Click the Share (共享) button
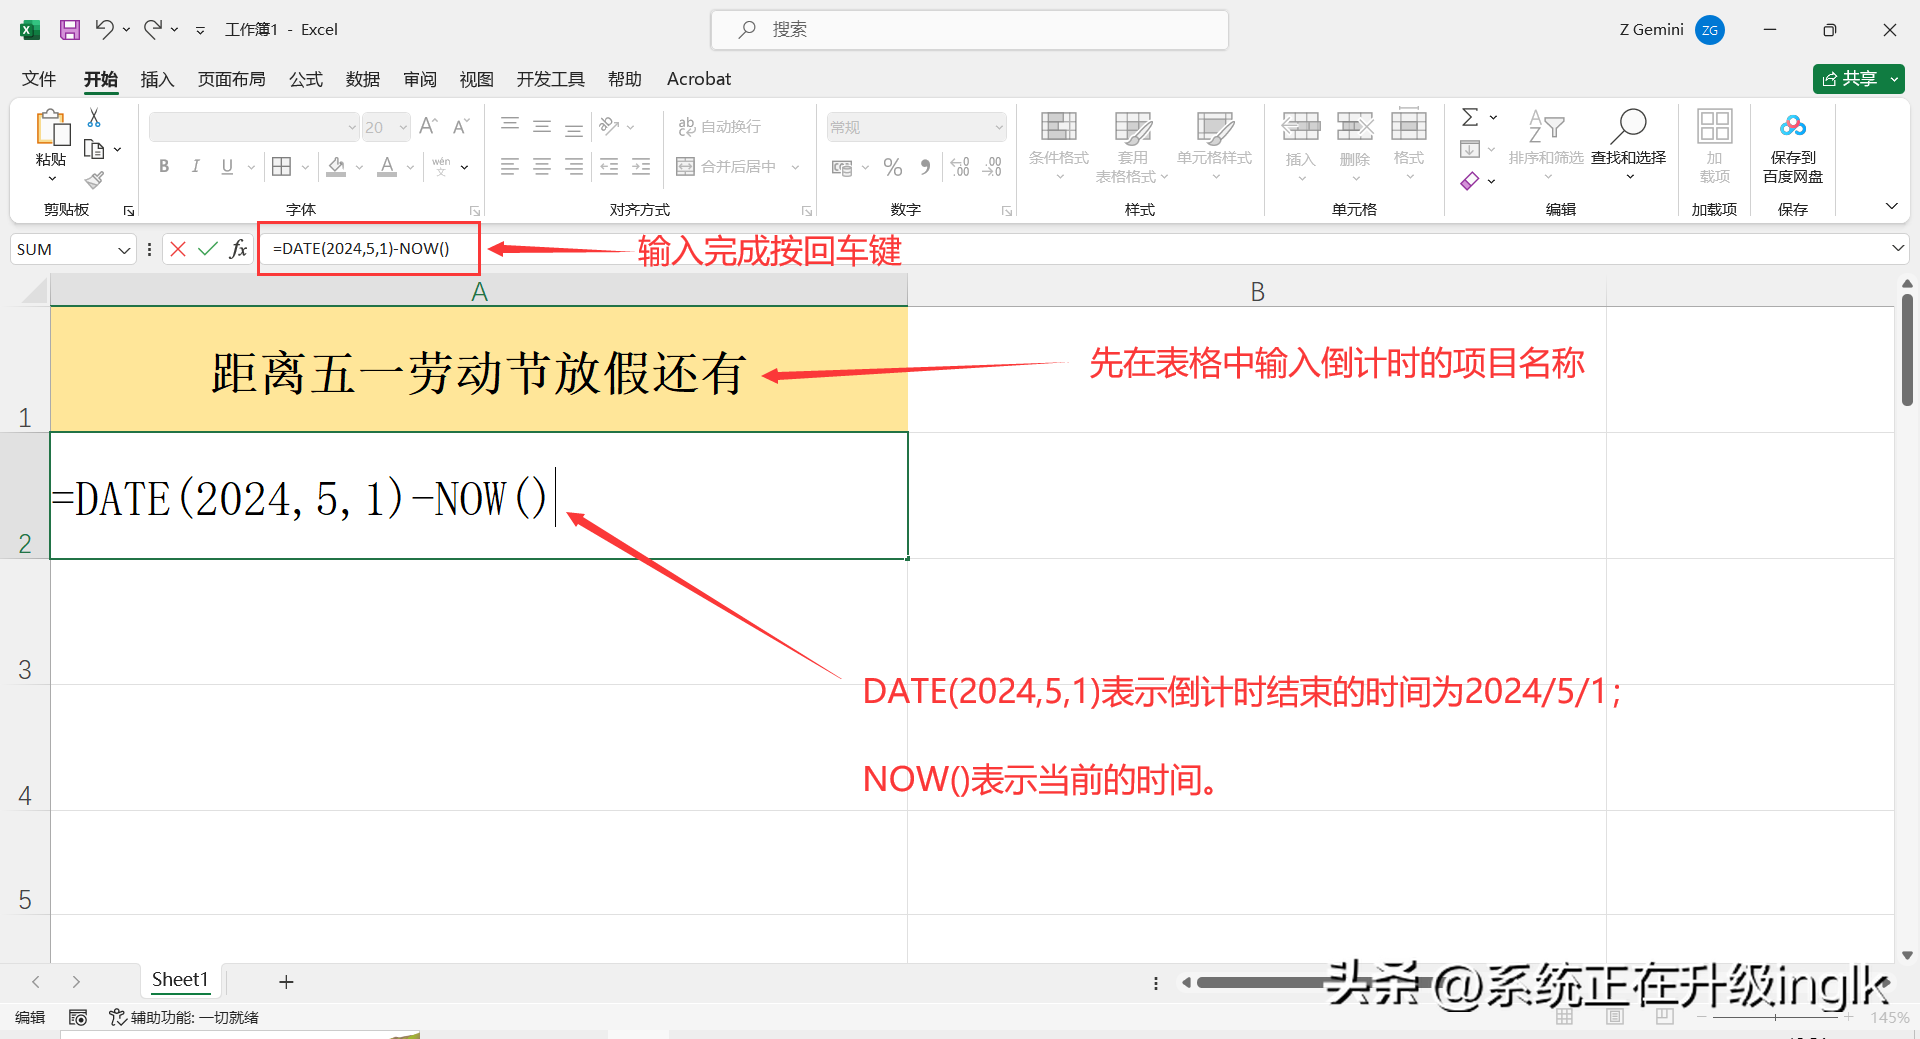1920x1039 pixels. [1849, 79]
